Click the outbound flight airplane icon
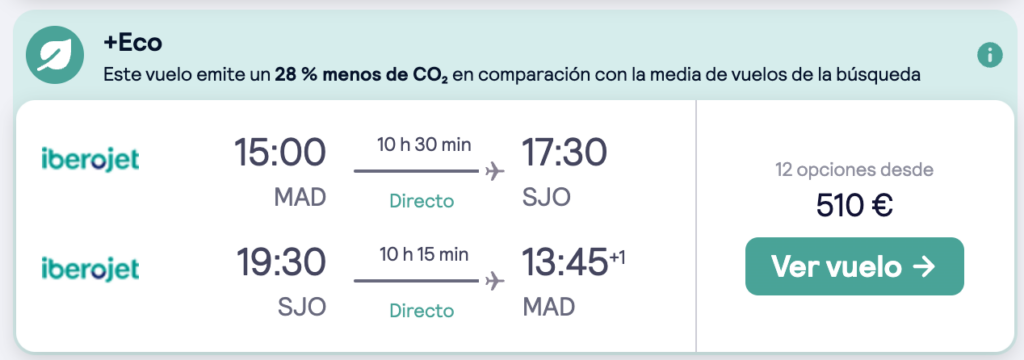Screen dimensions: 1024x360 pyautogui.click(x=495, y=172)
